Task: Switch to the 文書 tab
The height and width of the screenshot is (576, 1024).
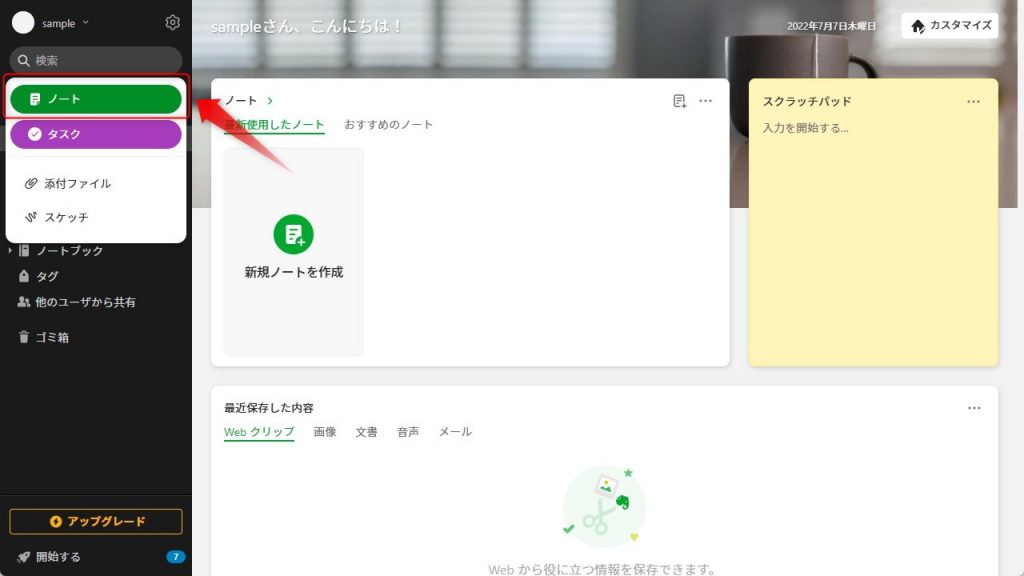Action: click(x=366, y=432)
